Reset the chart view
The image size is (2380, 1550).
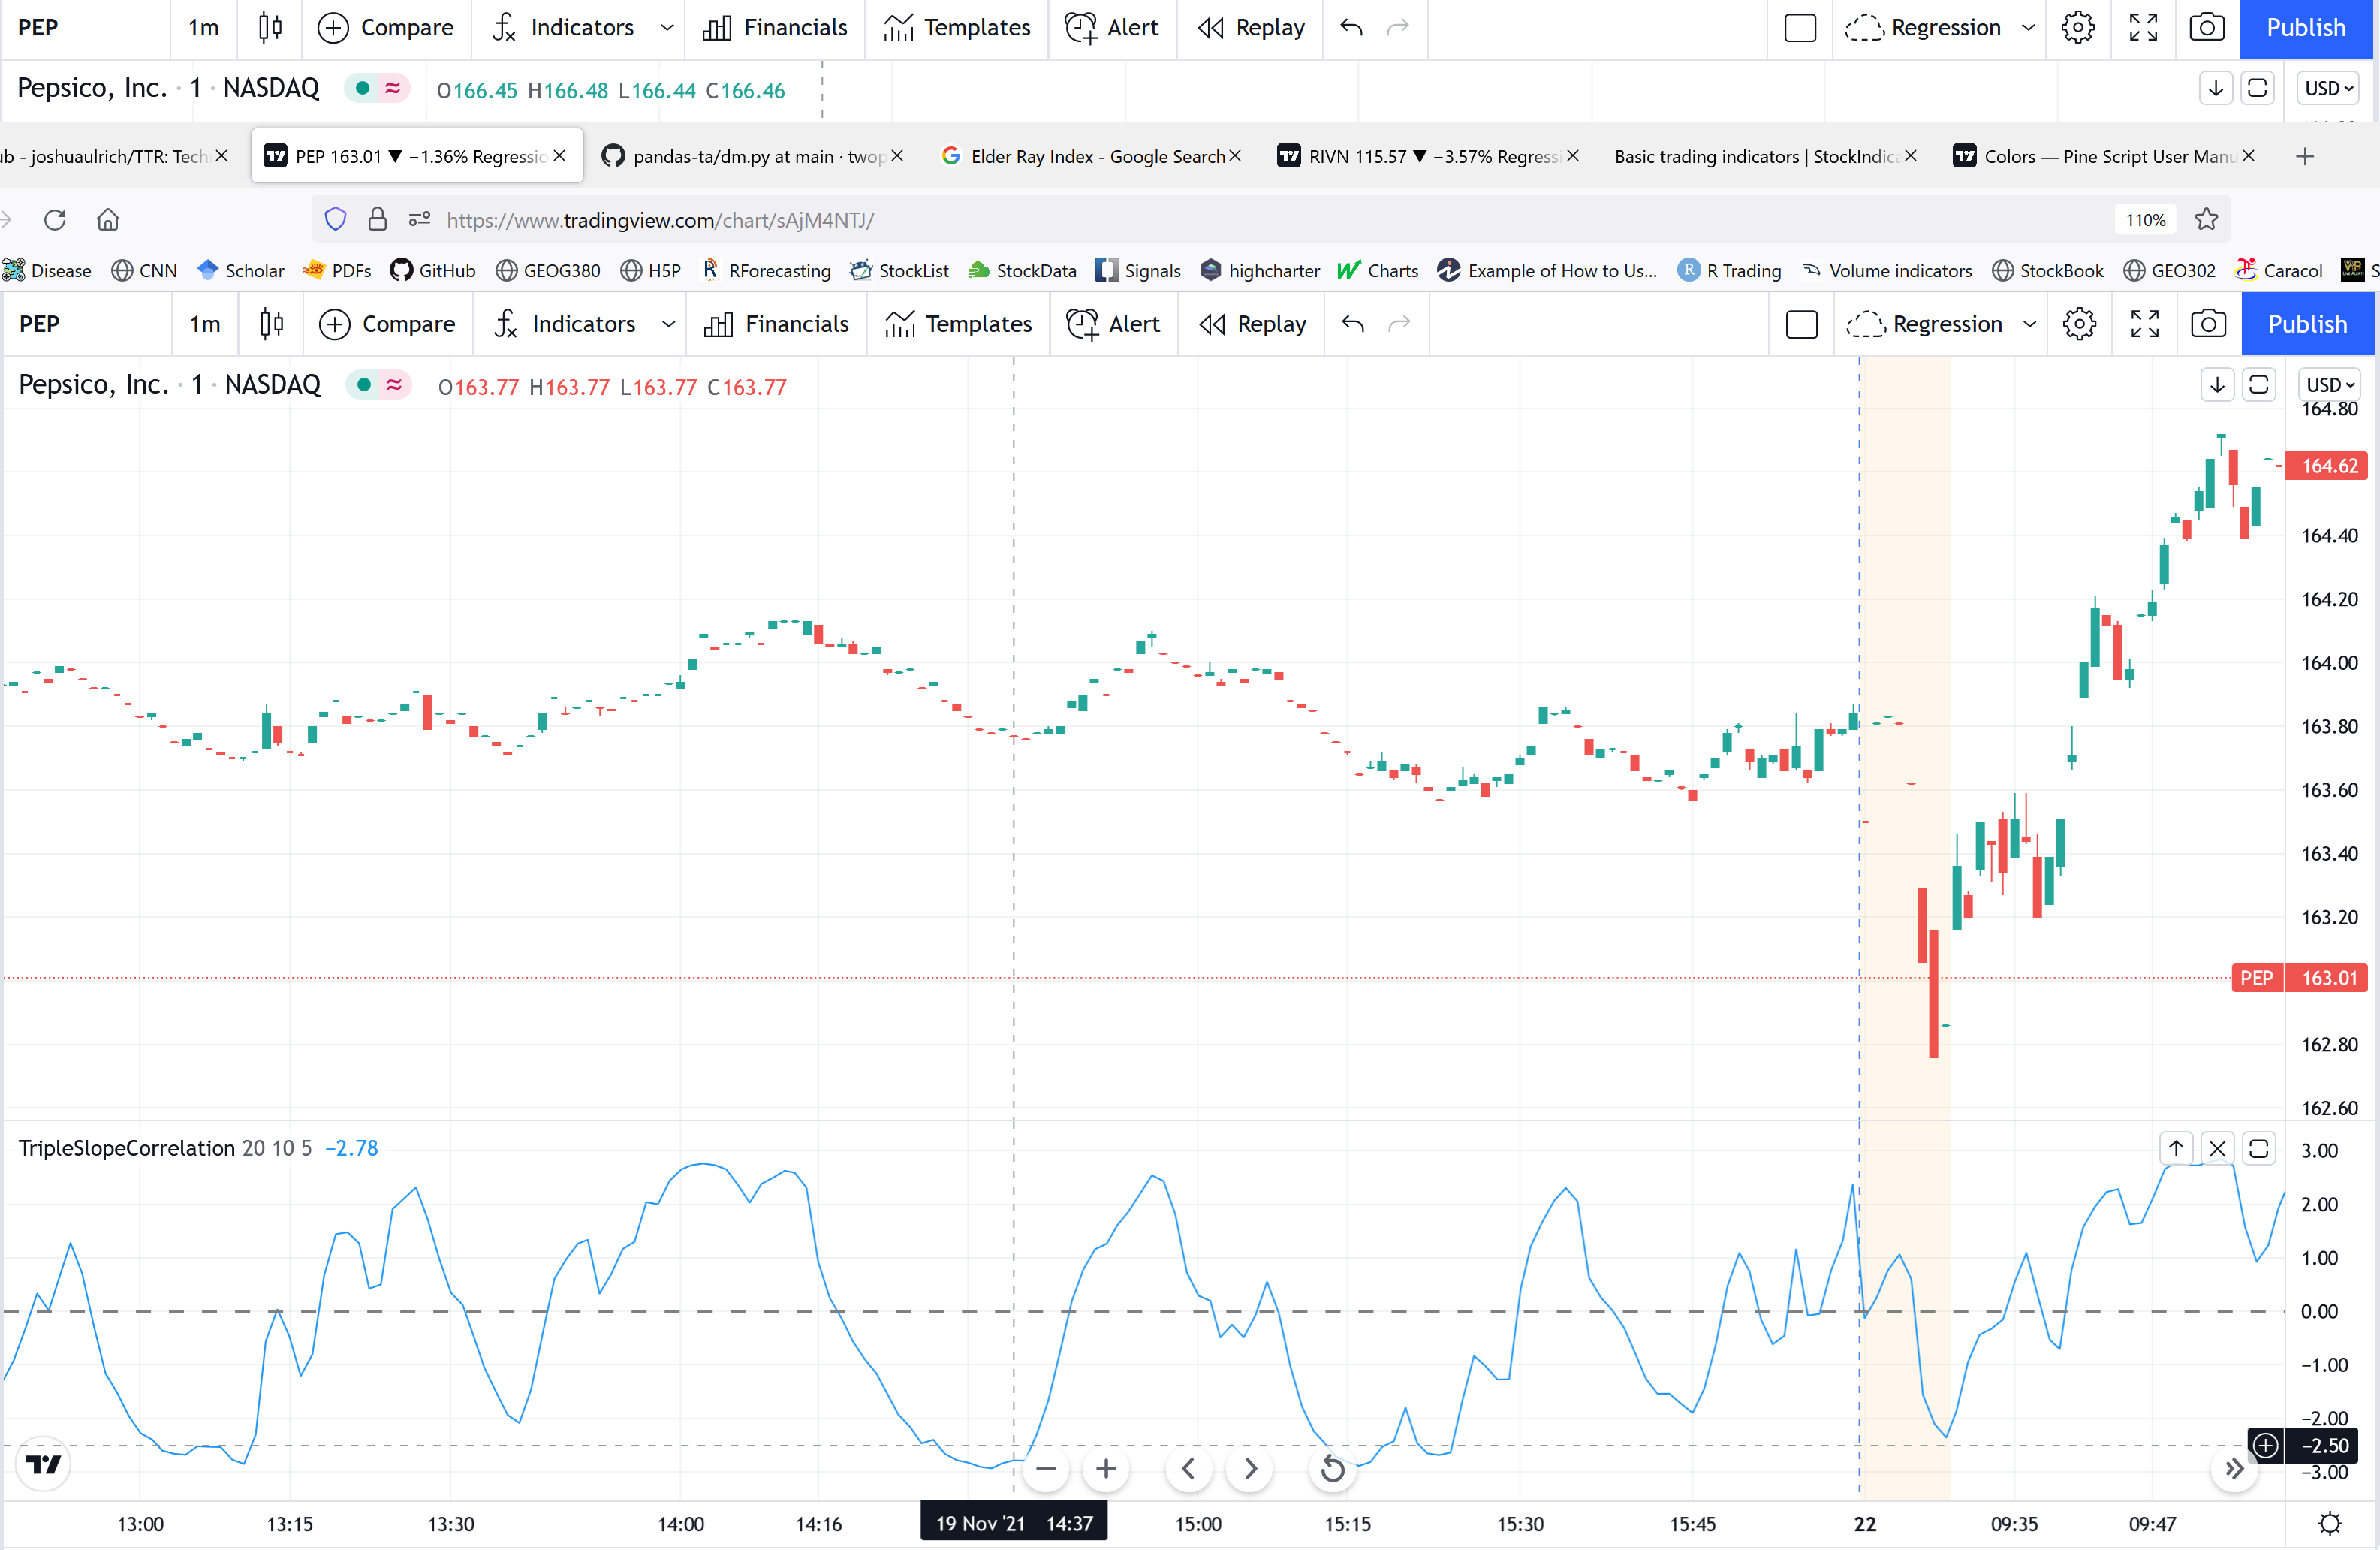pos(1333,1468)
